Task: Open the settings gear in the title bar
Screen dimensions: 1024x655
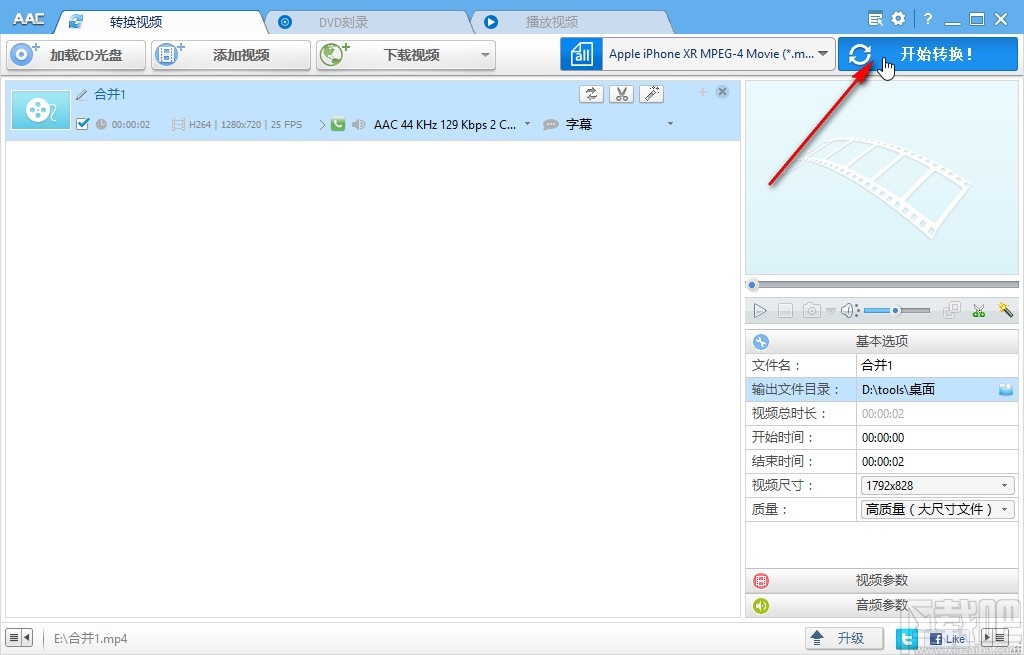Action: (897, 18)
